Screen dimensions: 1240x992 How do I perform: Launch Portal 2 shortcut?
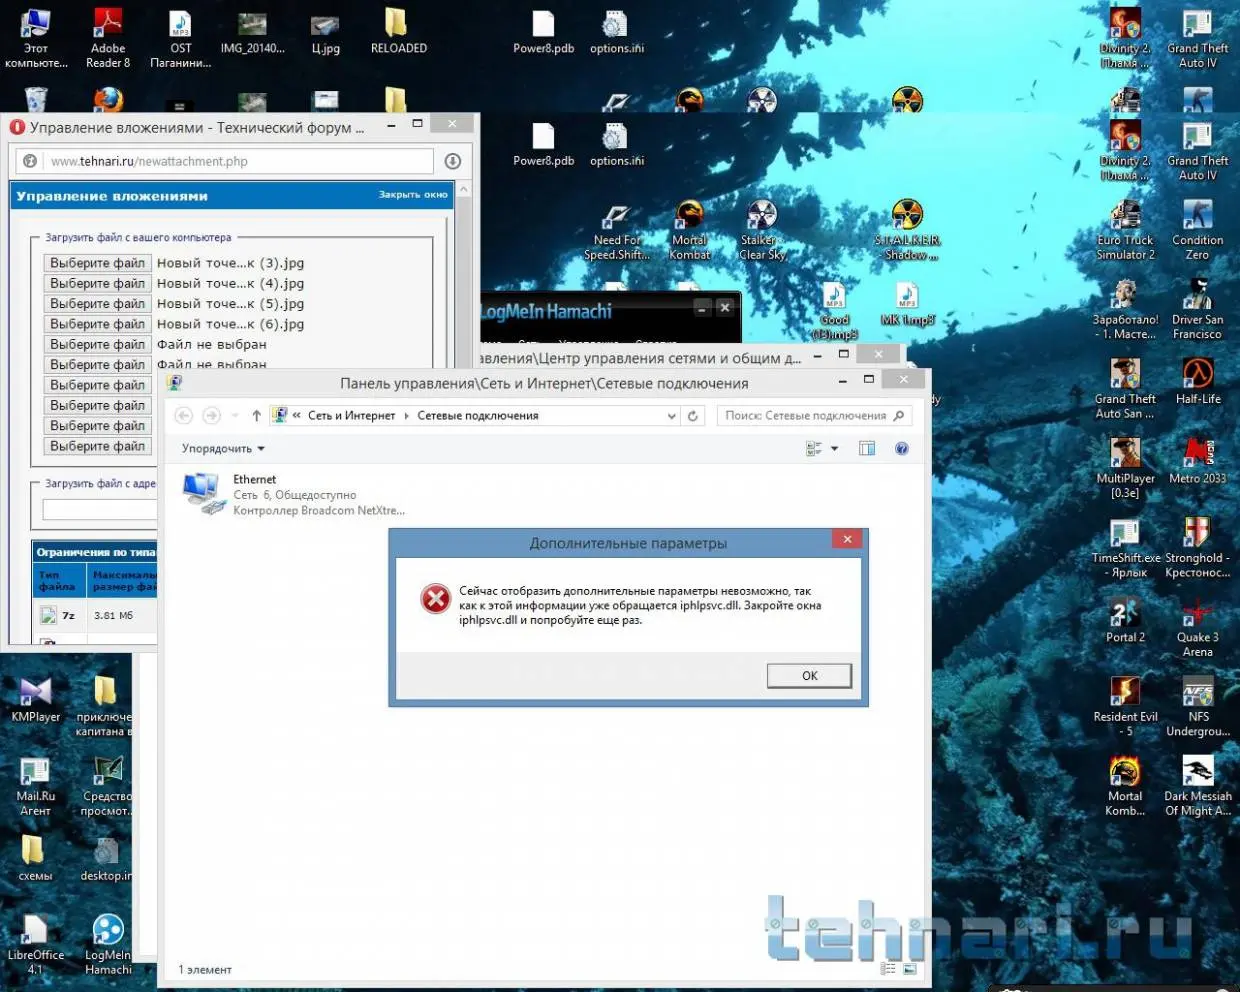point(1125,620)
